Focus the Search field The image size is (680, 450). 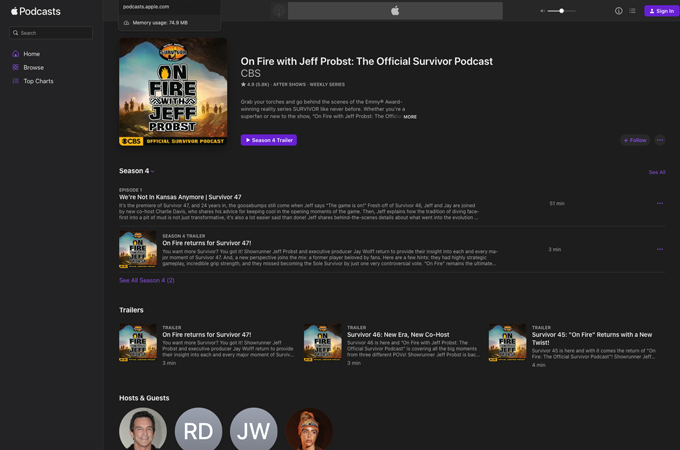pyautogui.click(x=51, y=33)
